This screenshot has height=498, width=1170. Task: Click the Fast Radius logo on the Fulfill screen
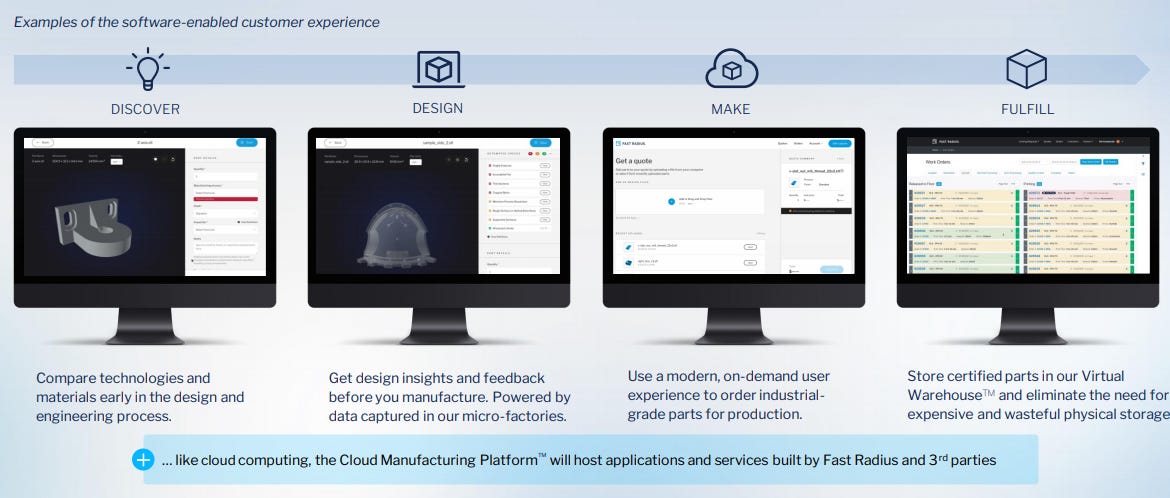click(x=945, y=141)
